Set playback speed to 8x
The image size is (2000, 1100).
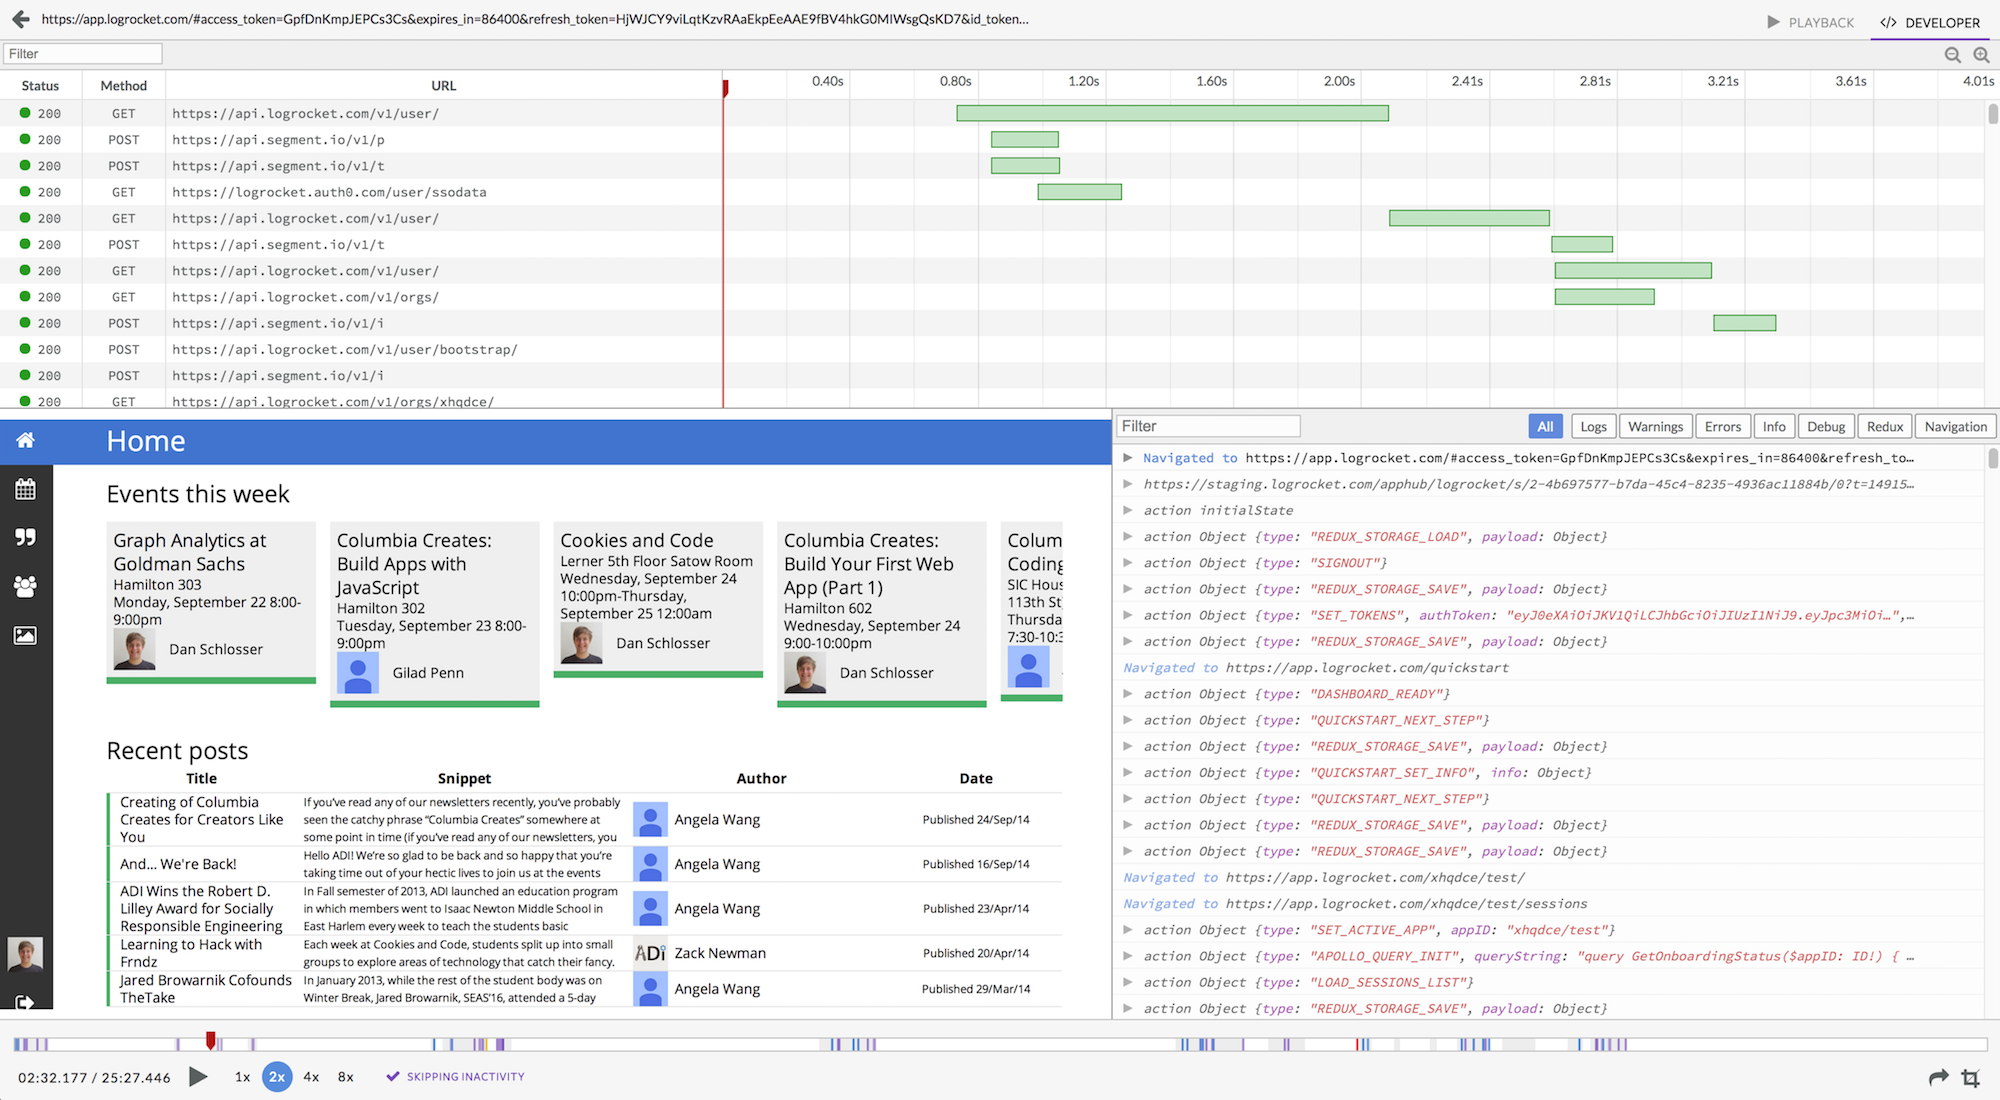(x=346, y=1077)
